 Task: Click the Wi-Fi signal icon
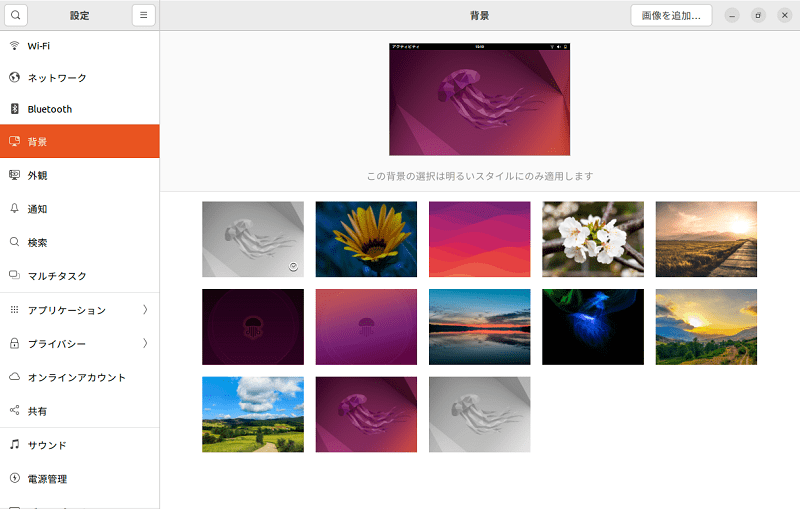pos(14,45)
